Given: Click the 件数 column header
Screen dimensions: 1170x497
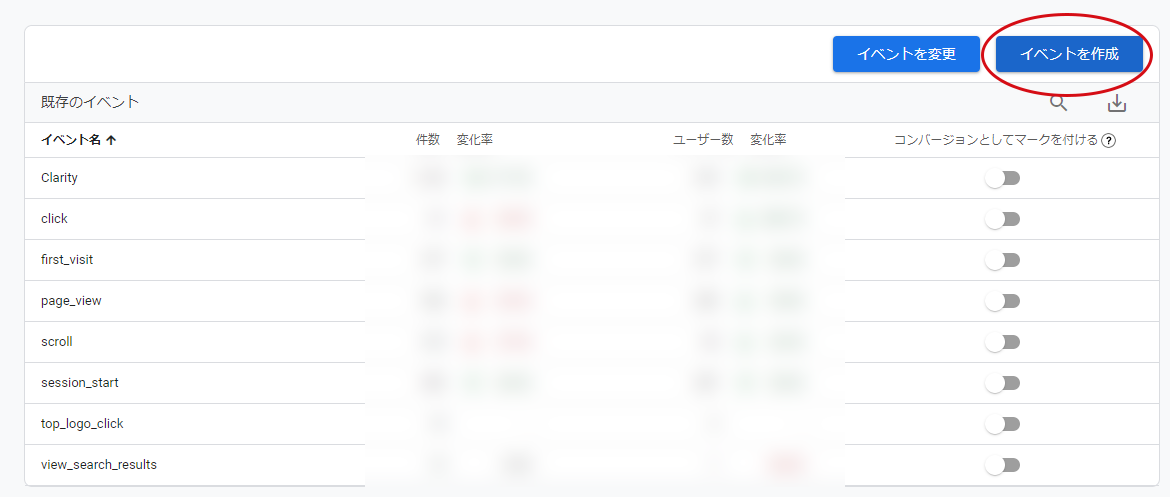Looking at the screenshot, I should coord(427,140).
